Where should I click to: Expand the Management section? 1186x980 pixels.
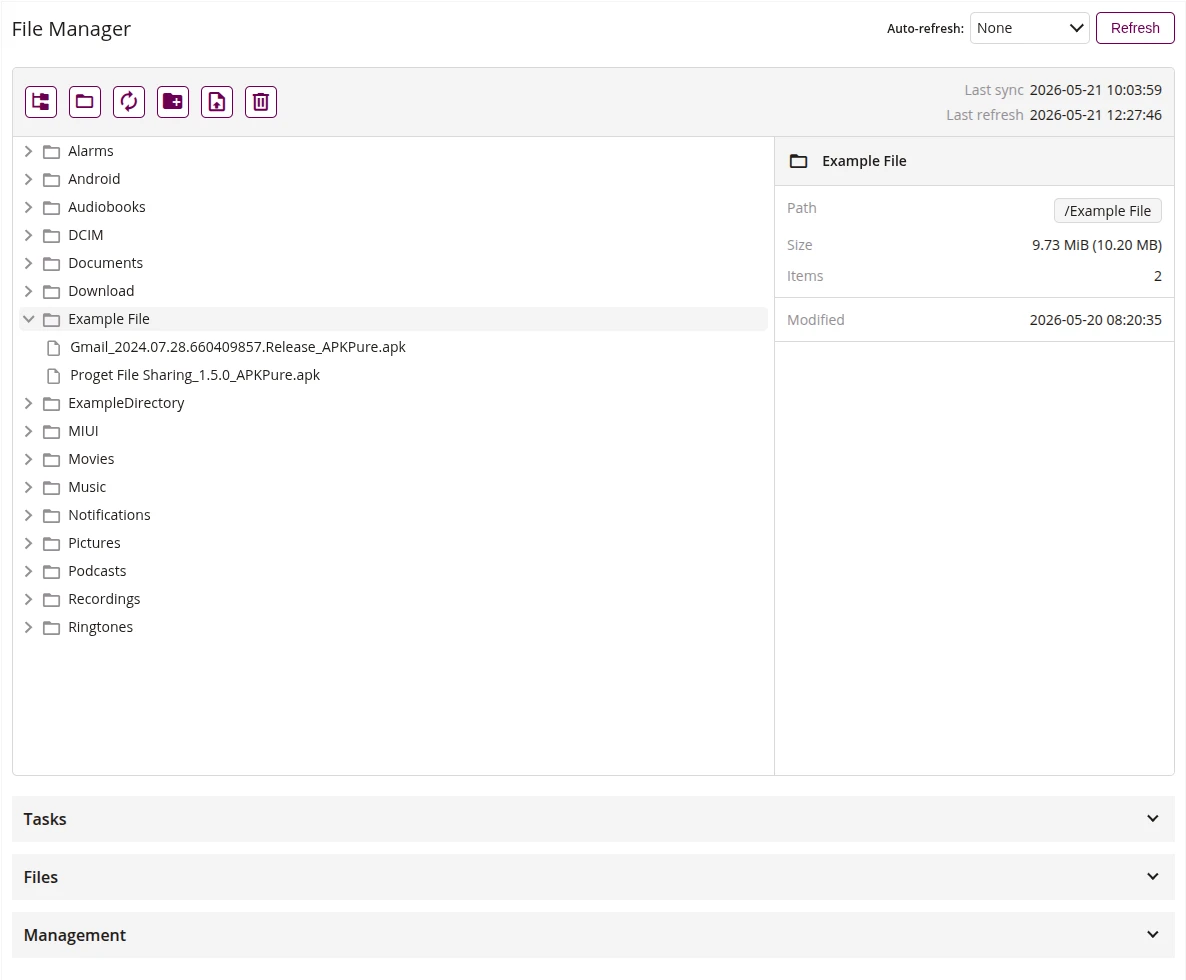tap(593, 935)
